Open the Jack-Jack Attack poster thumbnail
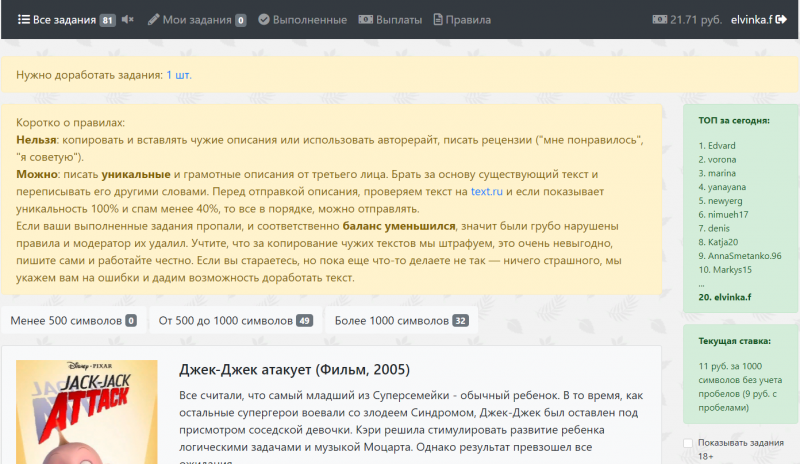Viewport: 800px width, 464px height. pyautogui.click(x=87, y=412)
